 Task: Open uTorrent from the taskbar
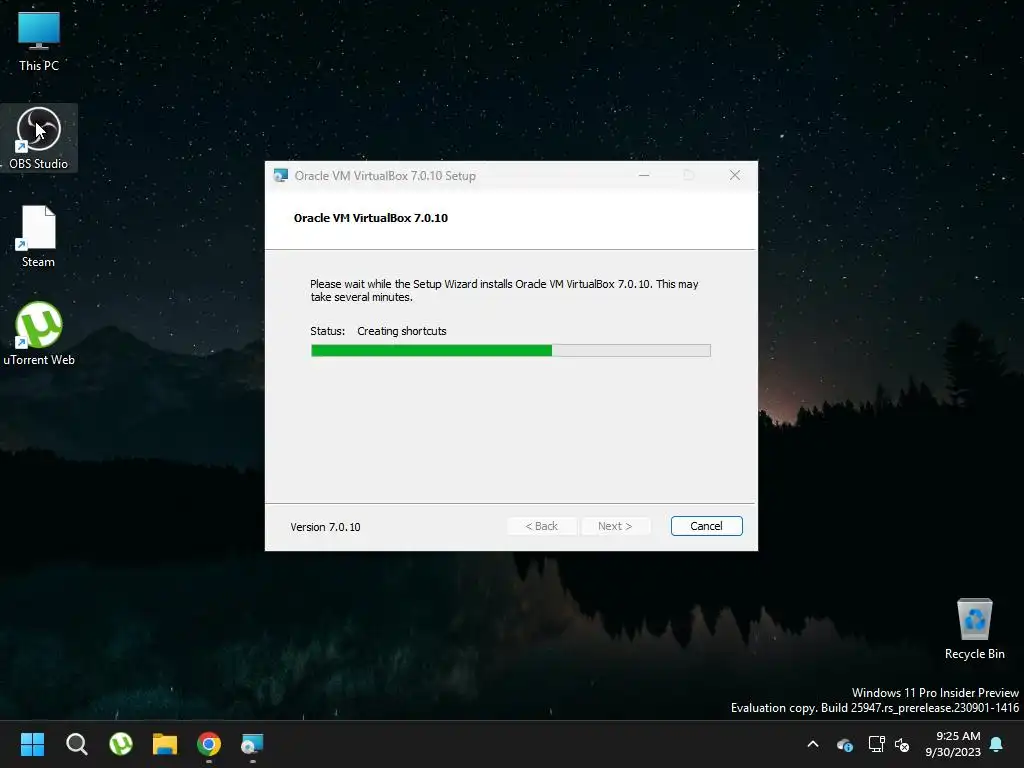pos(121,744)
